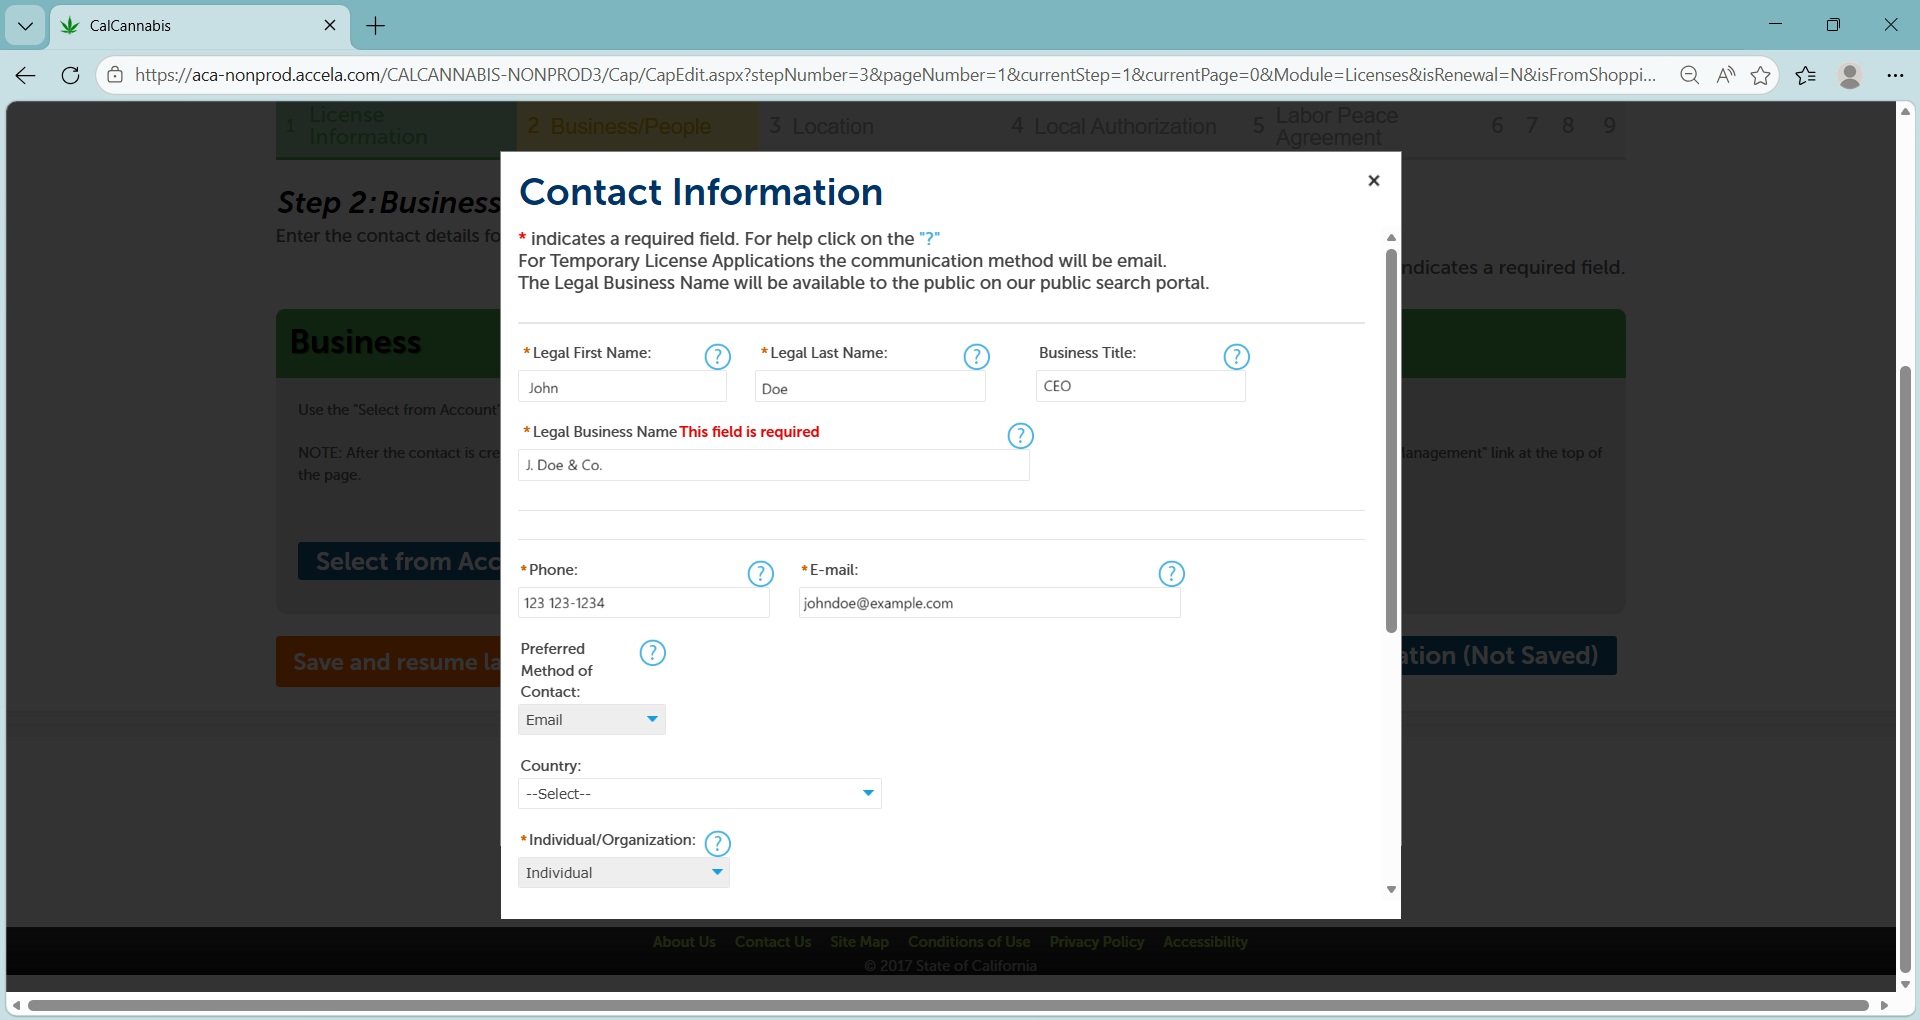Open help for Legal Business Name
Image resolution: width=1920 pixels, height=1020 pixels.
[1020, 436]
